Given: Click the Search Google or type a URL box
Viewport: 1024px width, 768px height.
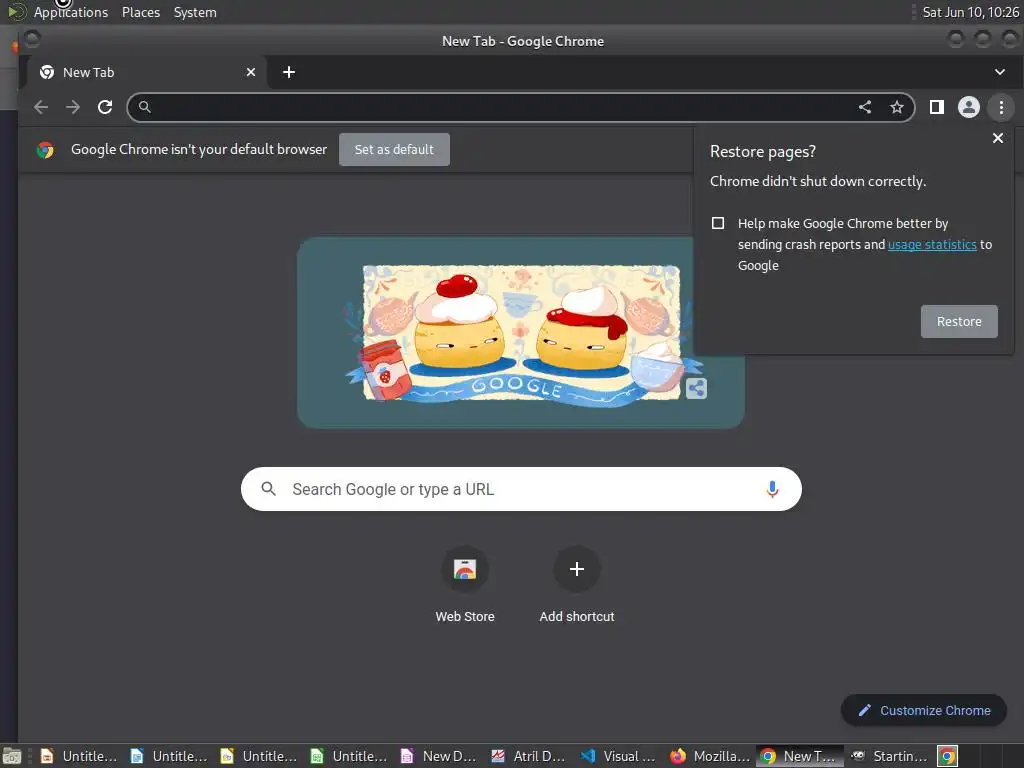Looking at the screenshot, I should (x=520, y=489).
